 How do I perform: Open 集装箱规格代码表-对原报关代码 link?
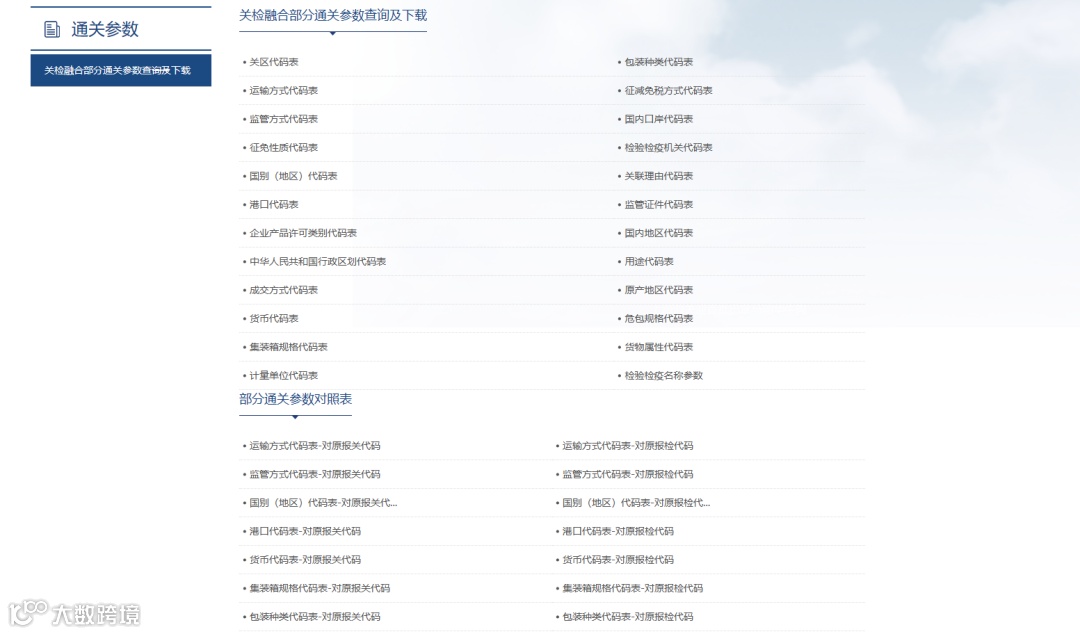(x=320, y=589)
